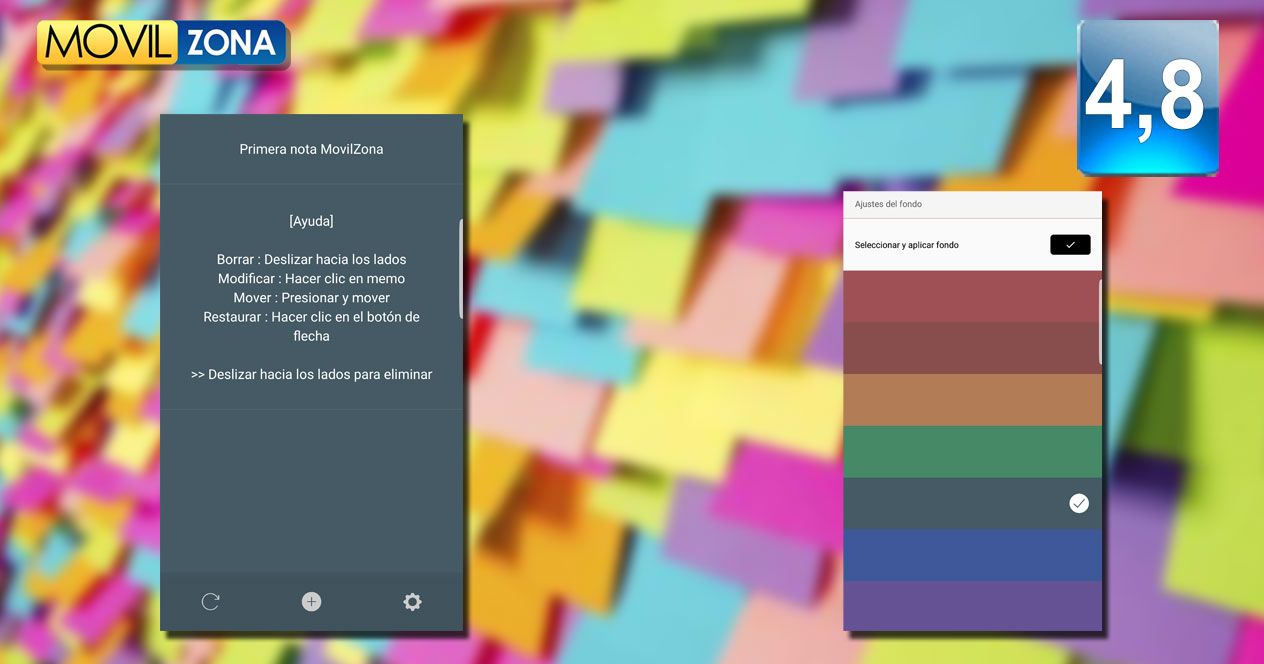Click the color list scrollbar handle
The image size is (1264, 664).
point(1100,321)
